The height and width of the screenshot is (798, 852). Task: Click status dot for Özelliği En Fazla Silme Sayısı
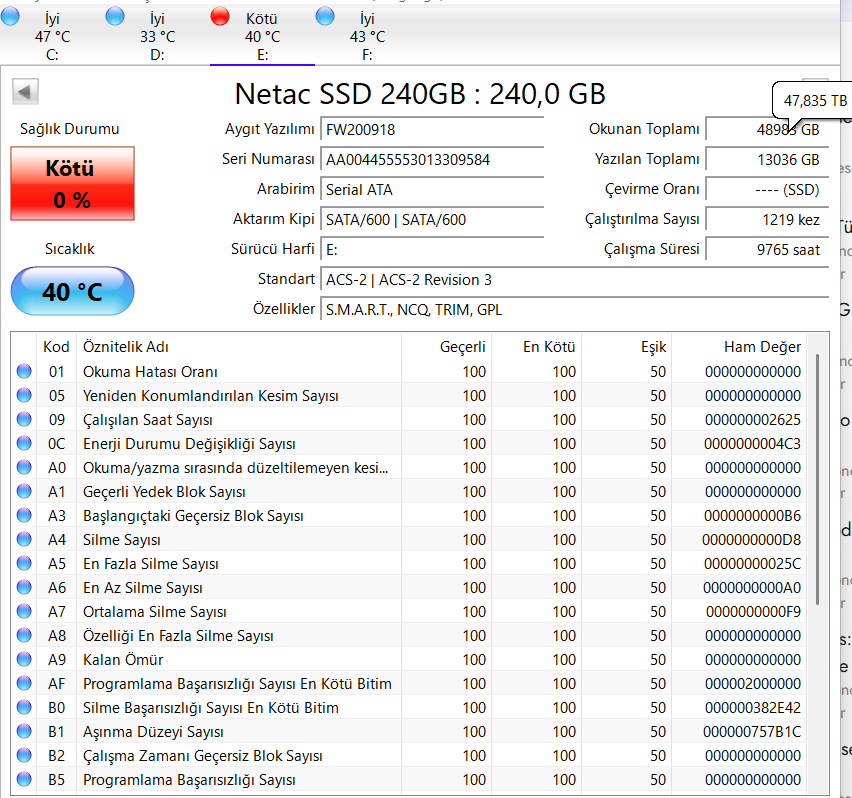tap(24, 635)
